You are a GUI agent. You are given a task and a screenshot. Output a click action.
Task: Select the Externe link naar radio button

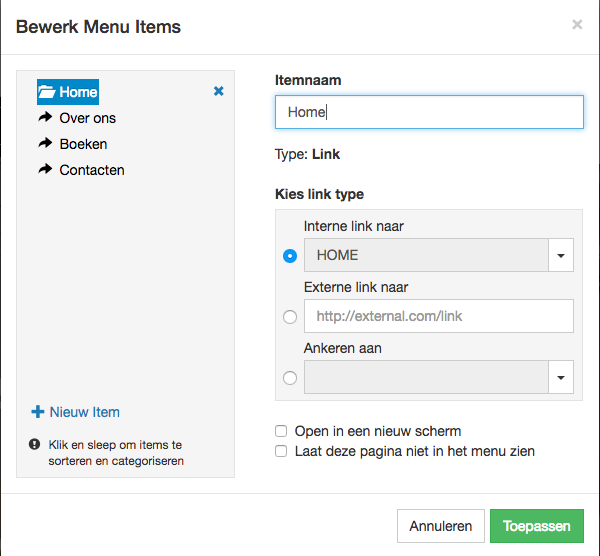[290, 317]
